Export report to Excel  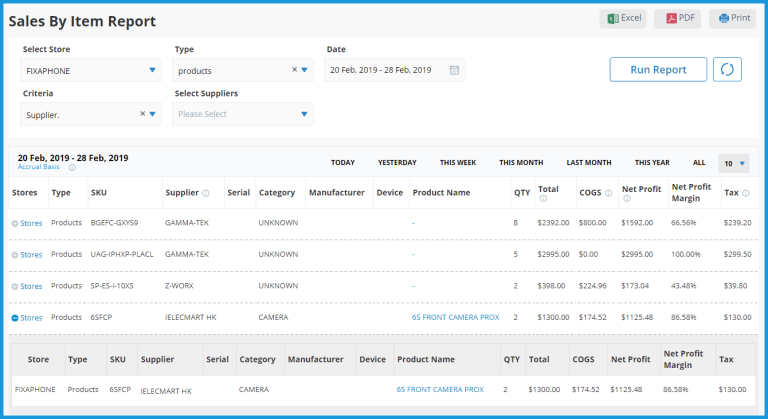pyautogui.click(x=623, y=19)
